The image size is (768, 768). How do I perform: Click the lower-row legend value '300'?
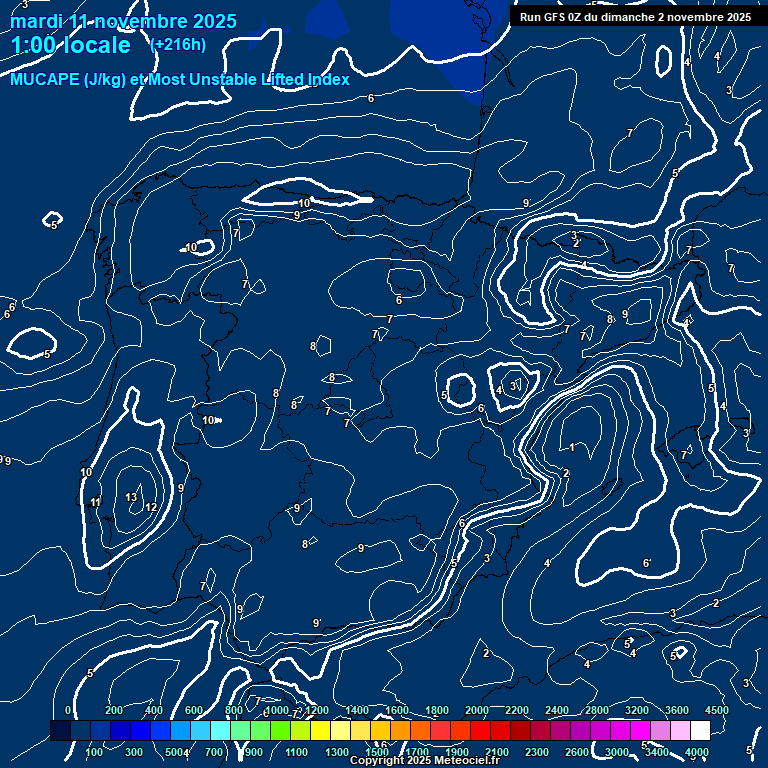coord(134,752)
